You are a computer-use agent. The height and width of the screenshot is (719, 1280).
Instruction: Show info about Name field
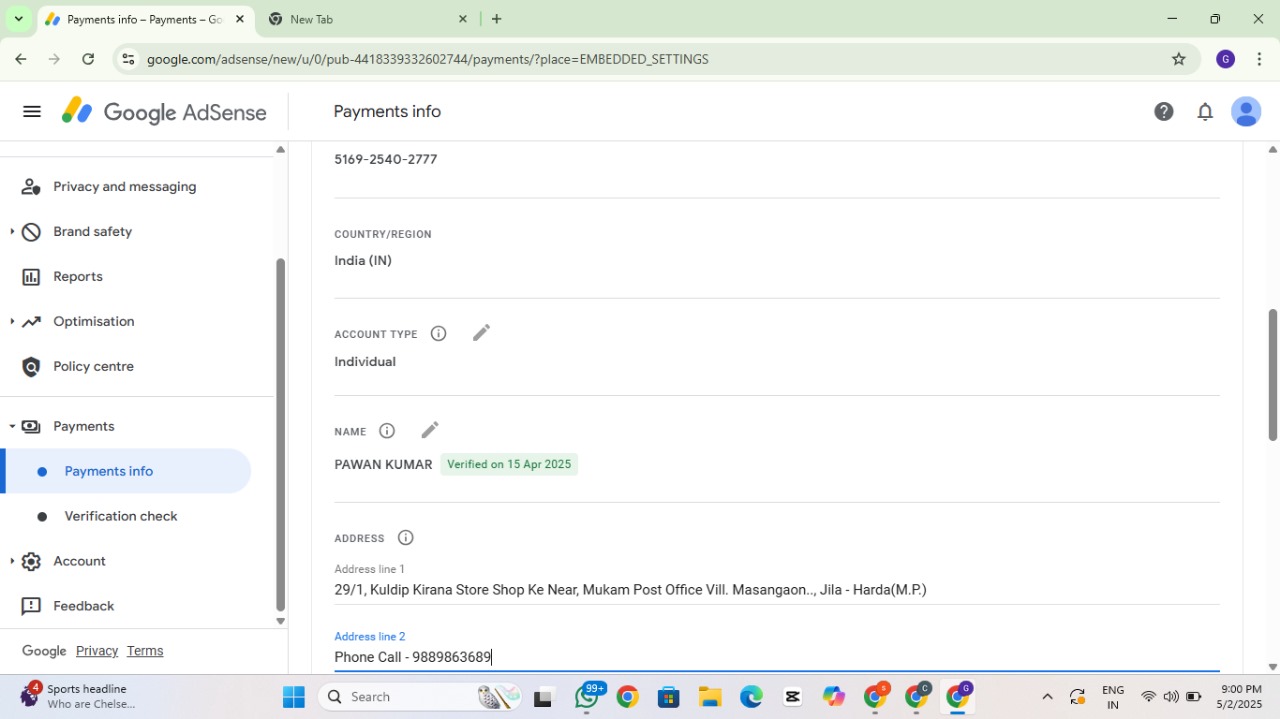pos(387,431)
